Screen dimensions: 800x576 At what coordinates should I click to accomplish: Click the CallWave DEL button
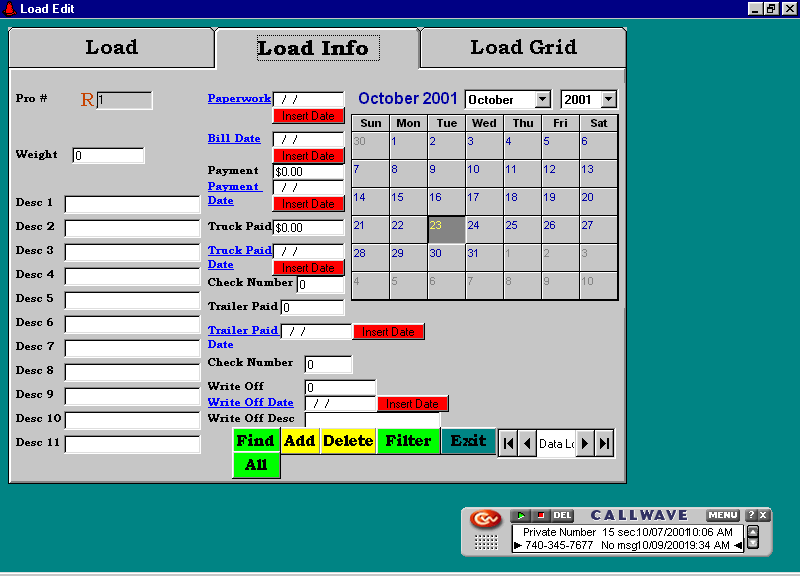coord(562,516)
